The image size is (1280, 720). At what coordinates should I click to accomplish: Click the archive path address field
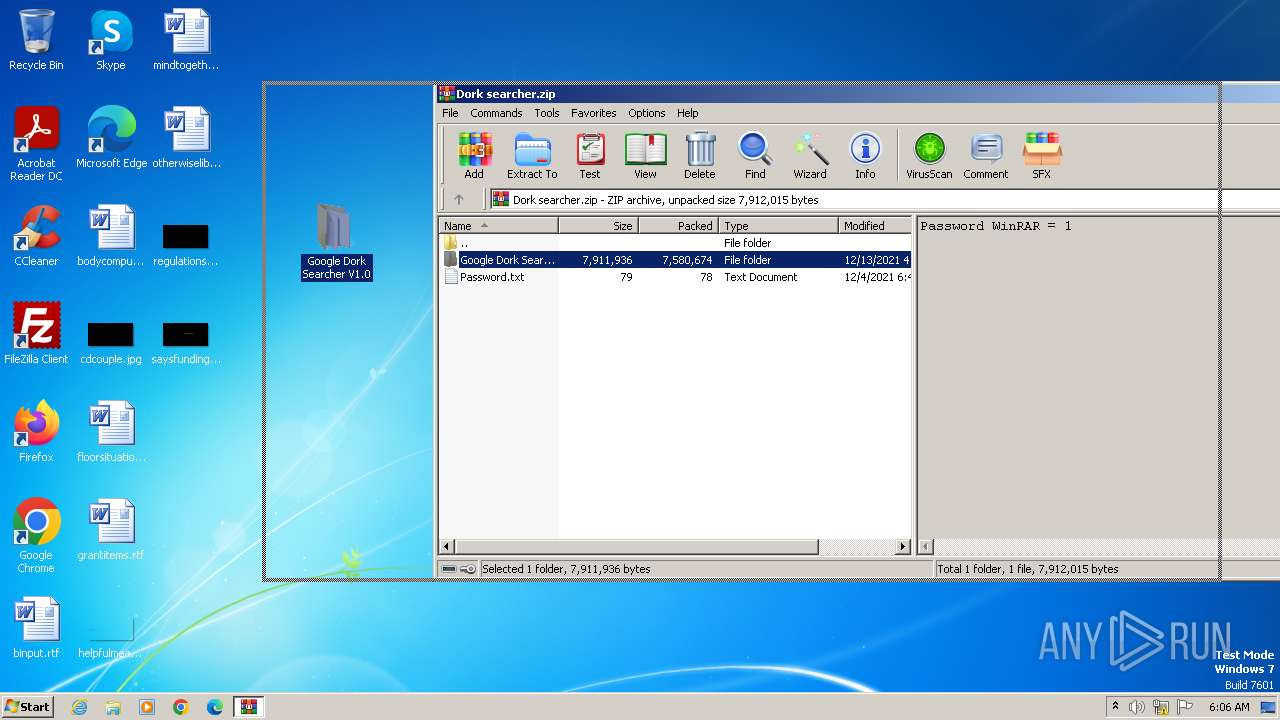[884, 200]
